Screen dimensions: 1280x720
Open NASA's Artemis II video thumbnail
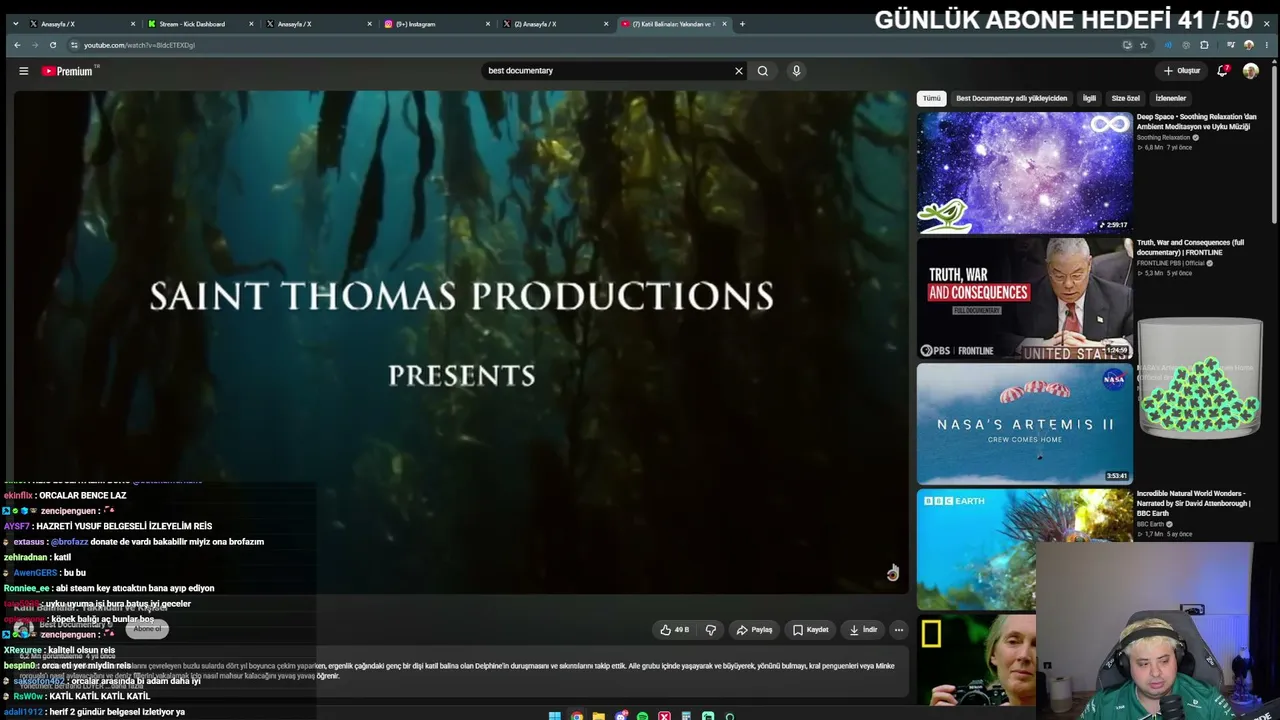(1025, 424)
